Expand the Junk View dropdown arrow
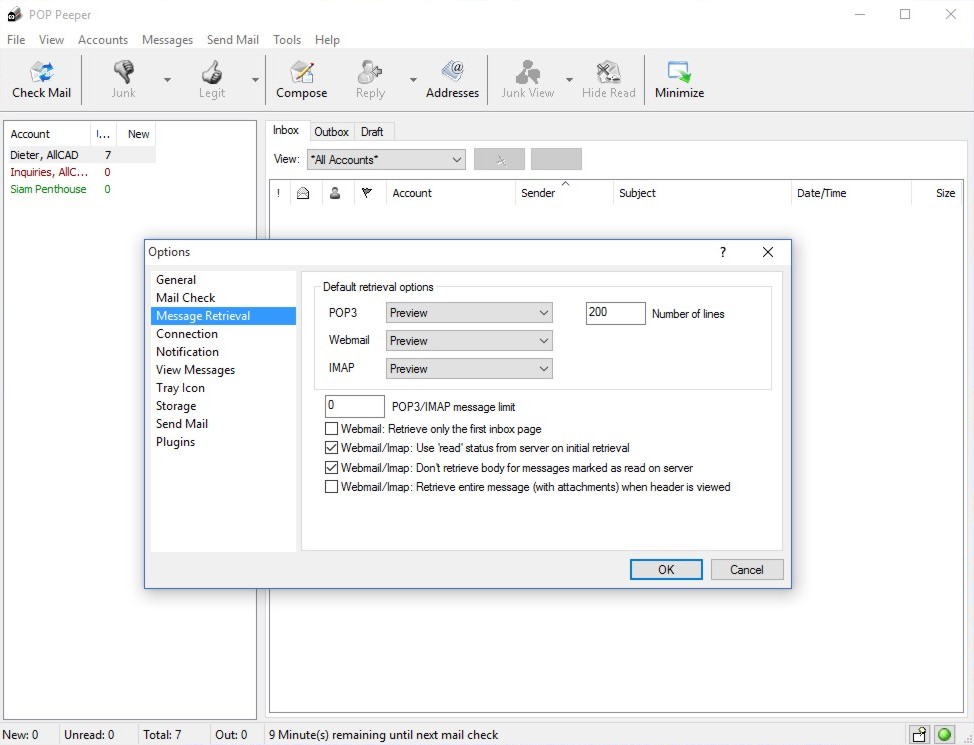The width and height of the screenshot is (974, 745). tap(569, 80)
